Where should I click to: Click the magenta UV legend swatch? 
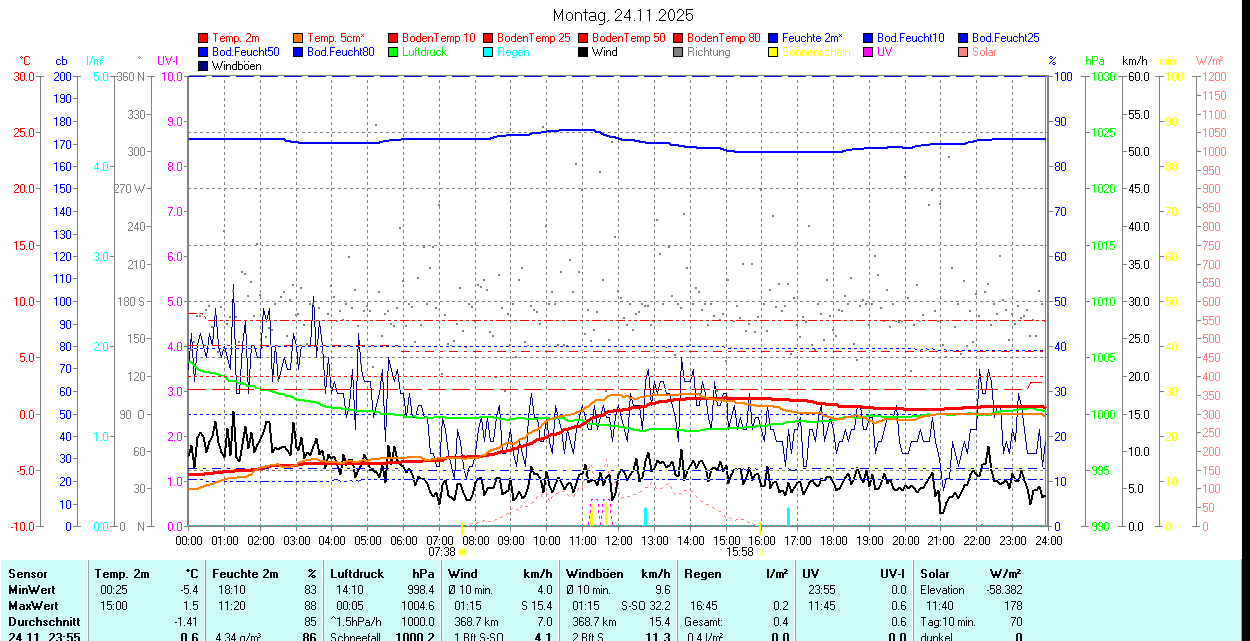coord(867,52)
